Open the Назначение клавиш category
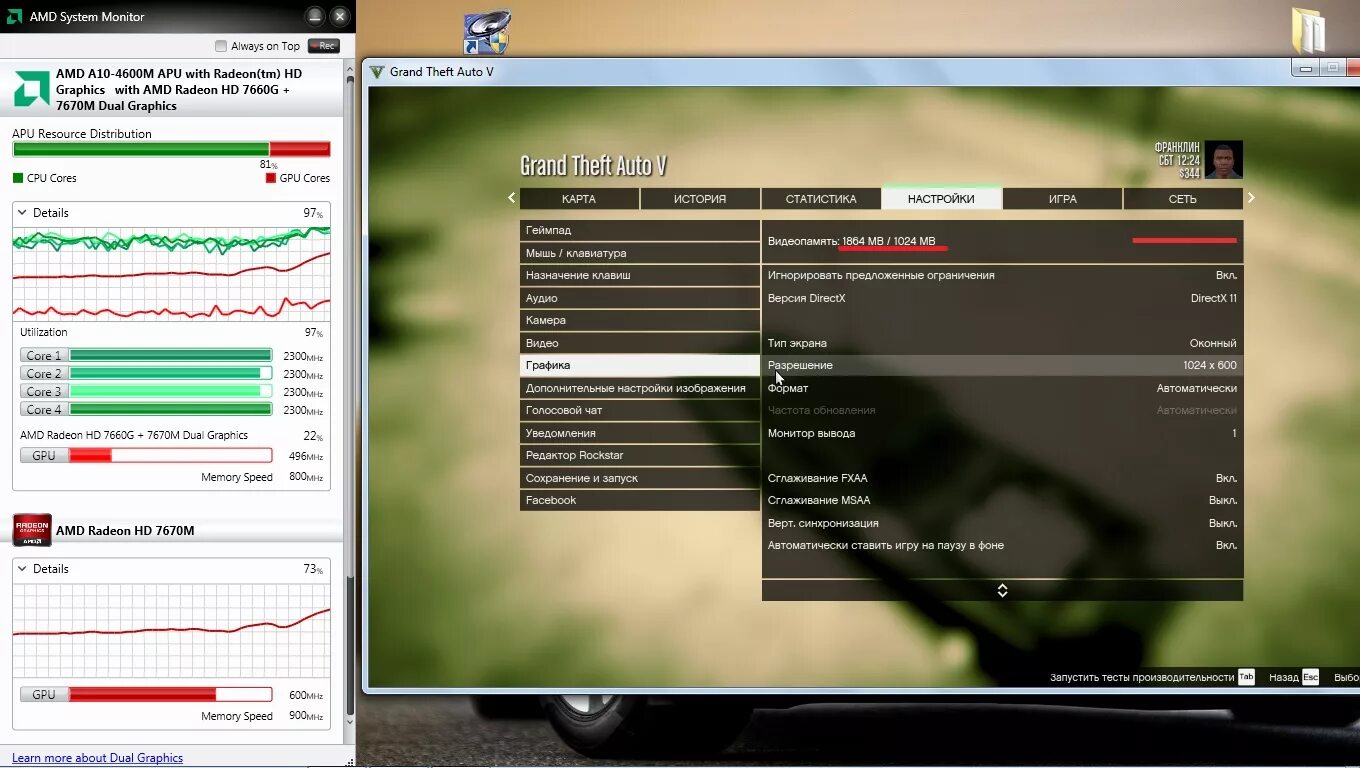This screenshot has width=1360, height=768. (x=640, y=276)
